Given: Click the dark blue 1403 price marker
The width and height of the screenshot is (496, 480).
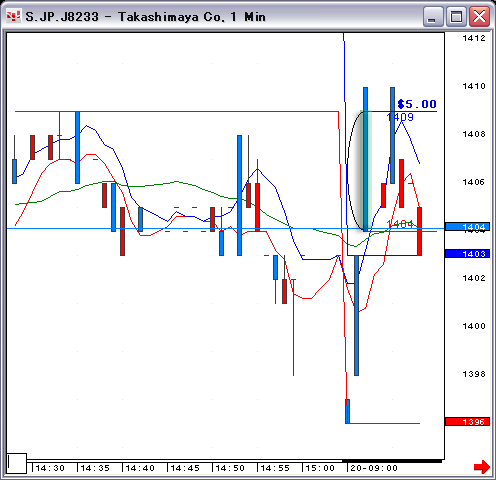Looking at the screenshot, I should pyautogui.click(x=467, y=254).
